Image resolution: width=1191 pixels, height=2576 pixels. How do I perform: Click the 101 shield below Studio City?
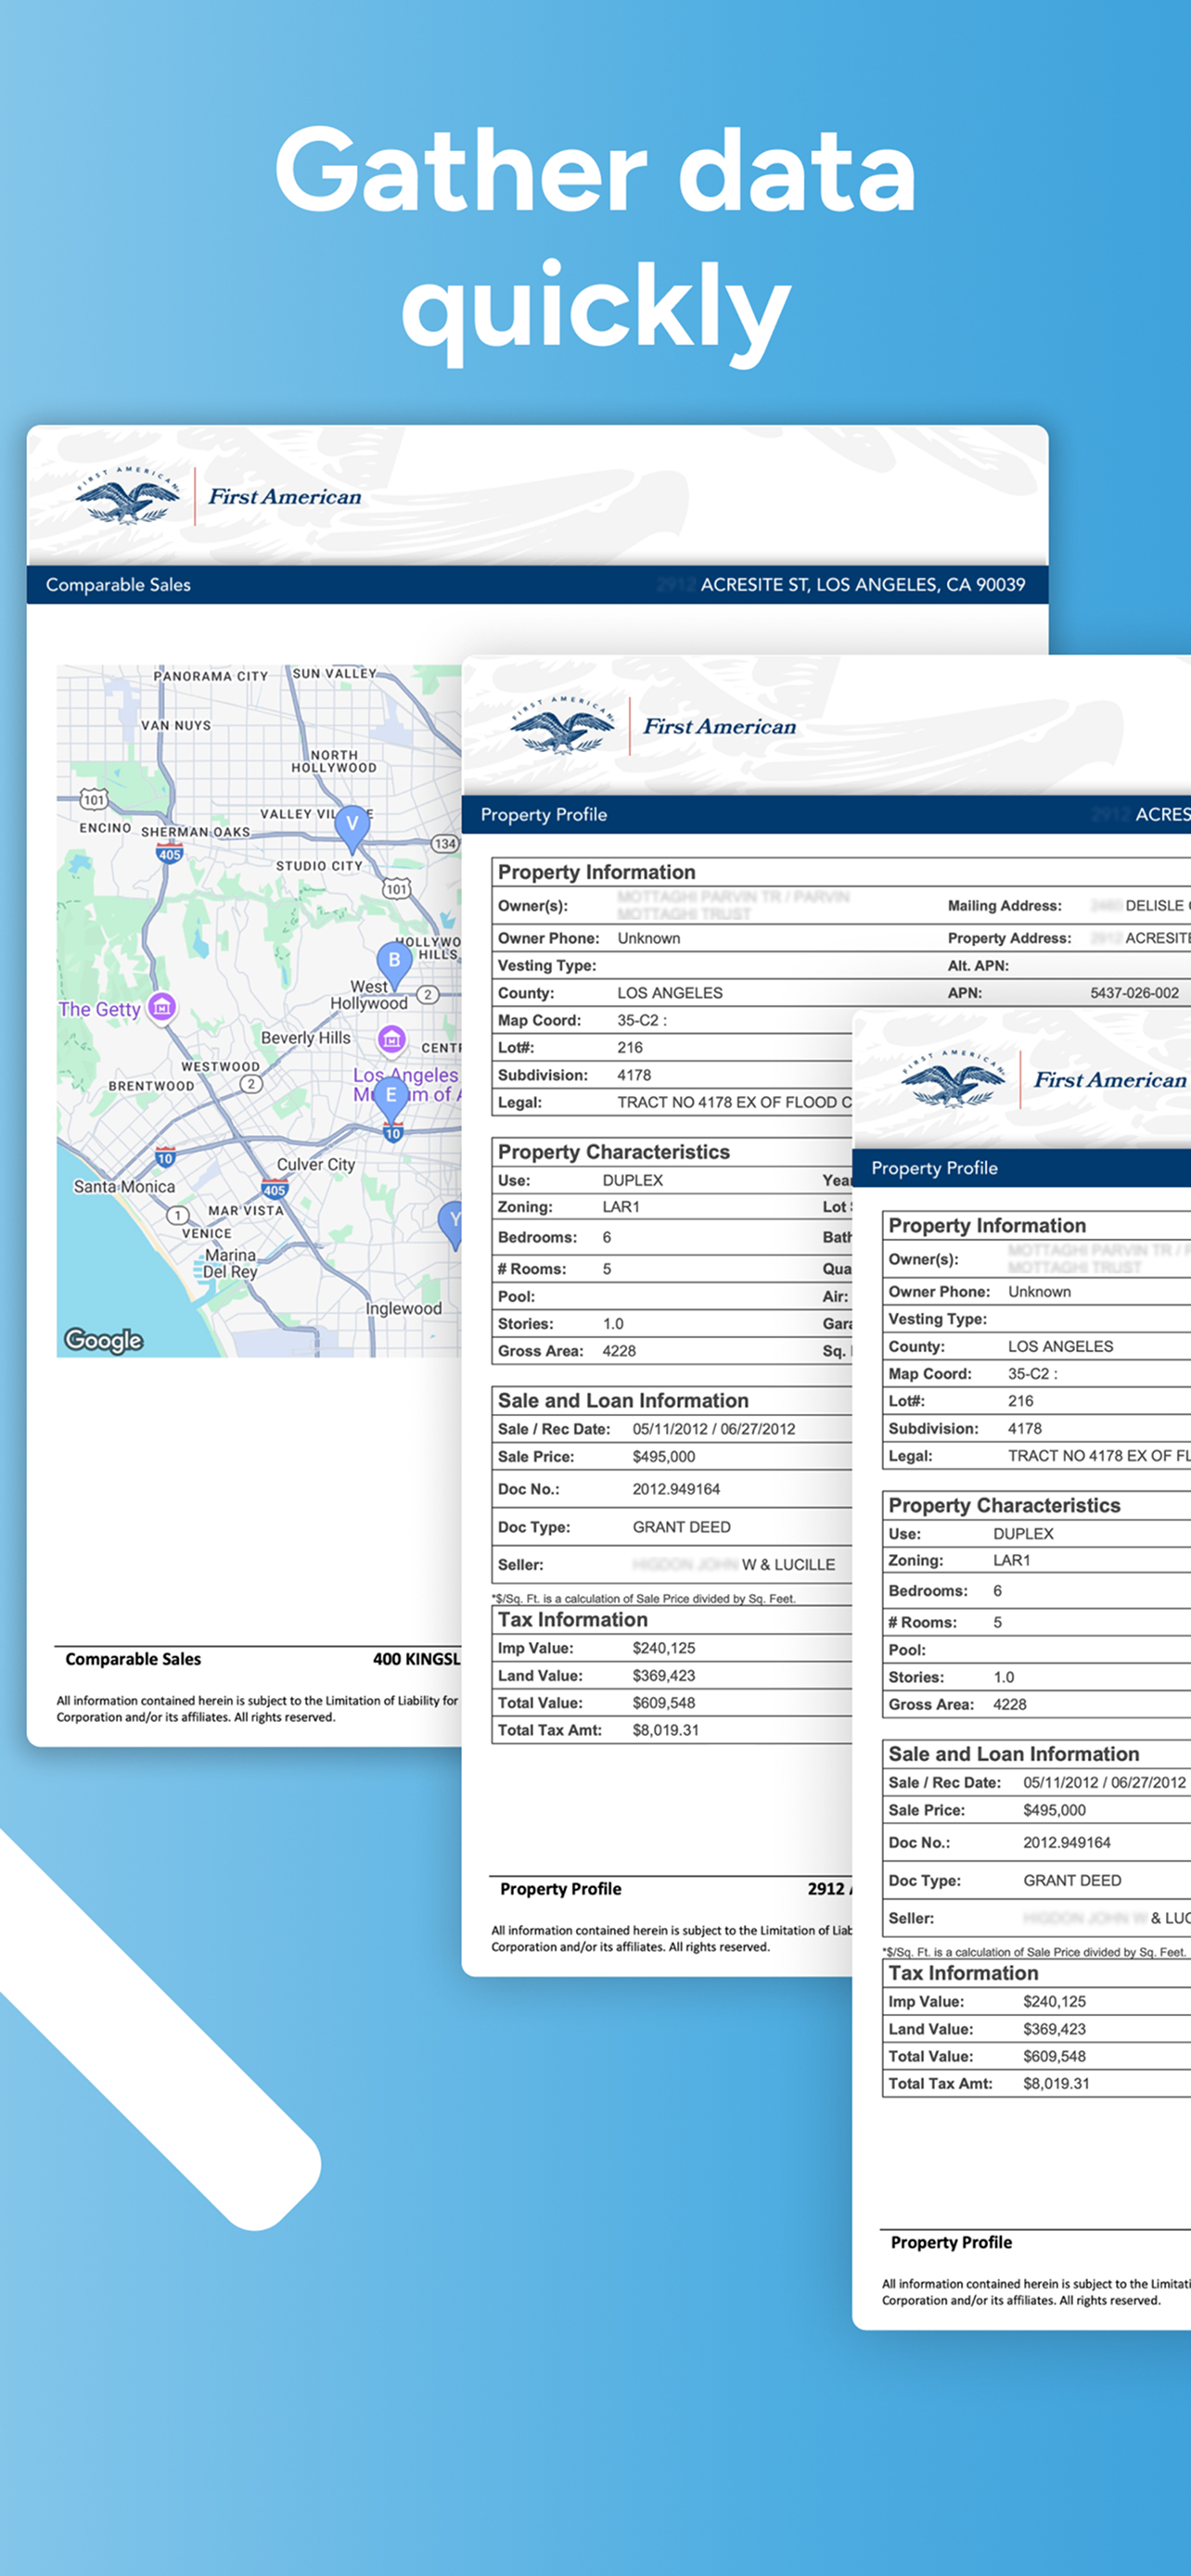coord(397,888)
